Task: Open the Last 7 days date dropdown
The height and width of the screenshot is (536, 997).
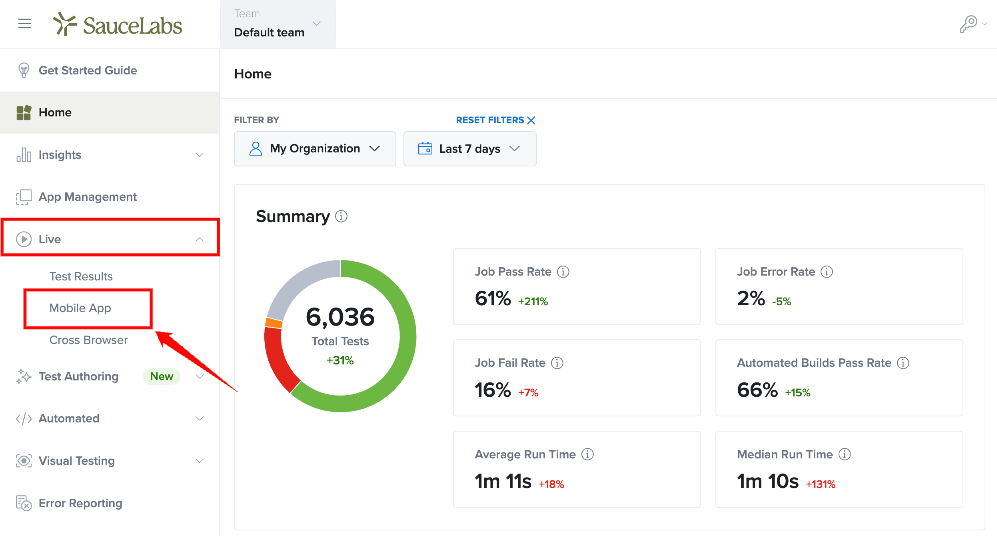Action: point(470,149)
